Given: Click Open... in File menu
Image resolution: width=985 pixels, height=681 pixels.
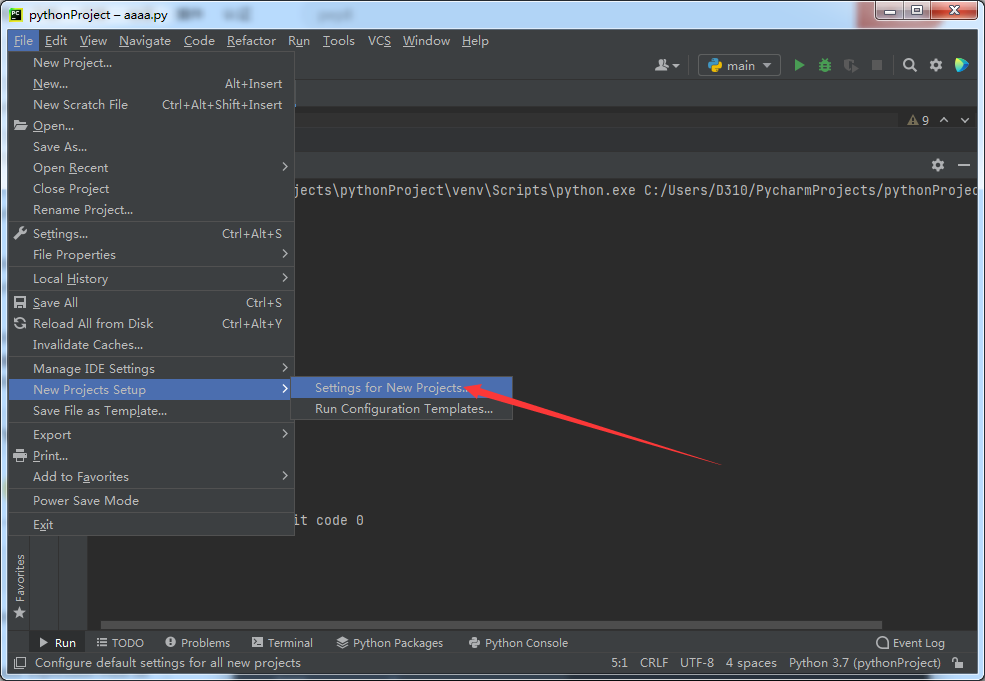Looking at the screenshot, I should point(151,126).
